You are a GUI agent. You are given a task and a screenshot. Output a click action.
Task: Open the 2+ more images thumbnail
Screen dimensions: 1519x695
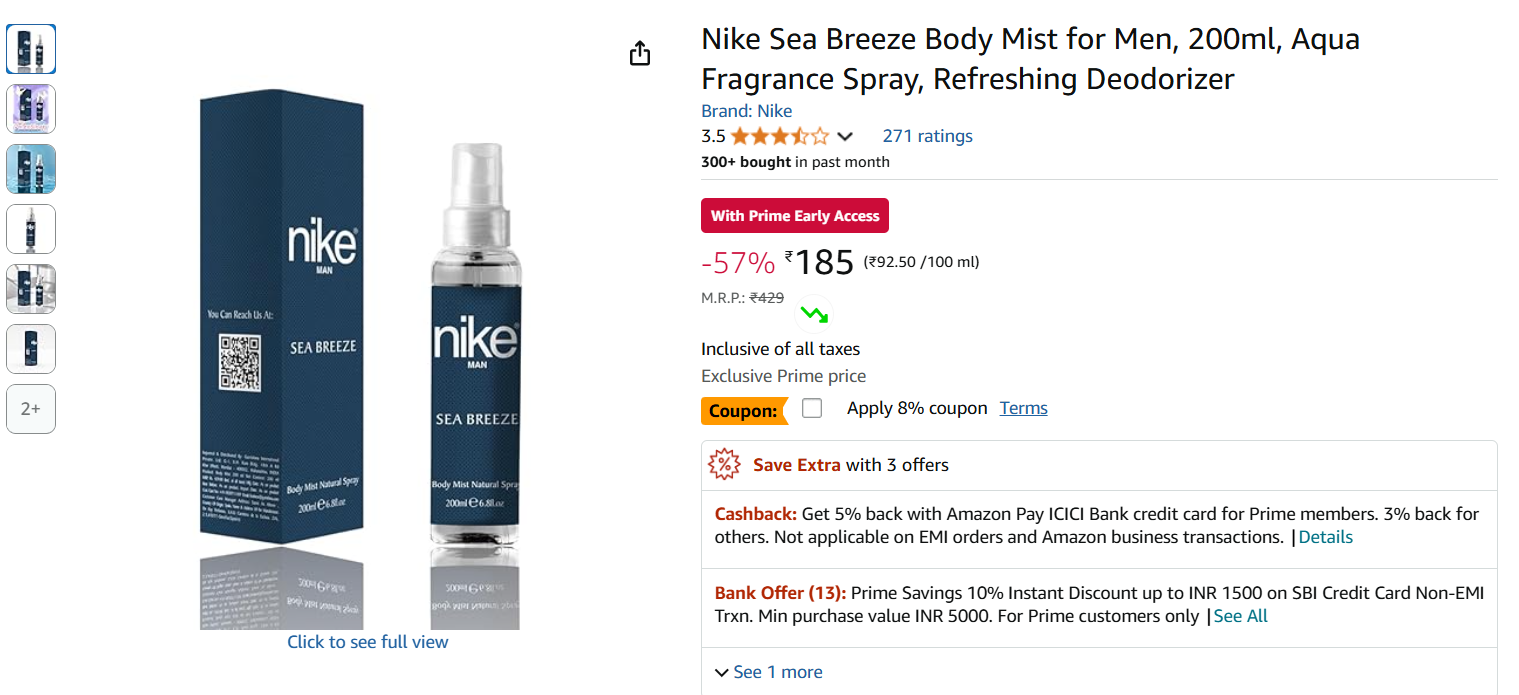pyautogui.click(x=31, y=409)
